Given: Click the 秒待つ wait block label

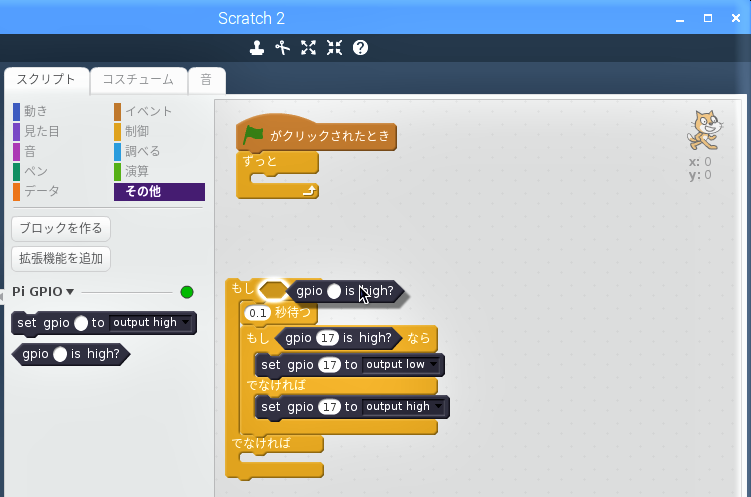Looking at the screenshot, I should click(x=293, y=313).
